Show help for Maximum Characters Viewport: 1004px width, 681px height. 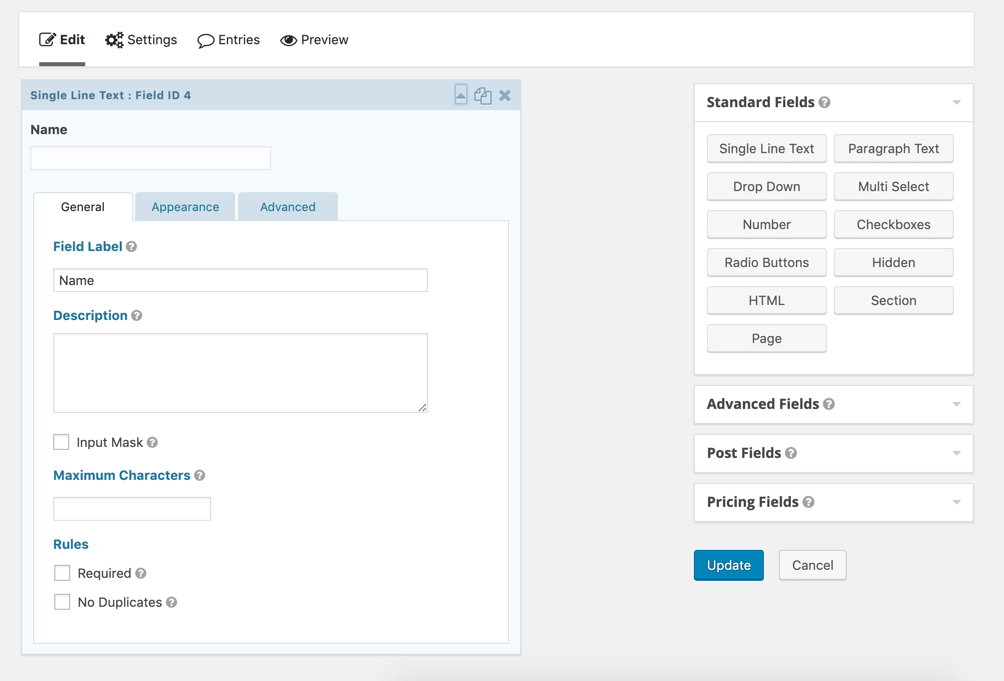(200, 476)
